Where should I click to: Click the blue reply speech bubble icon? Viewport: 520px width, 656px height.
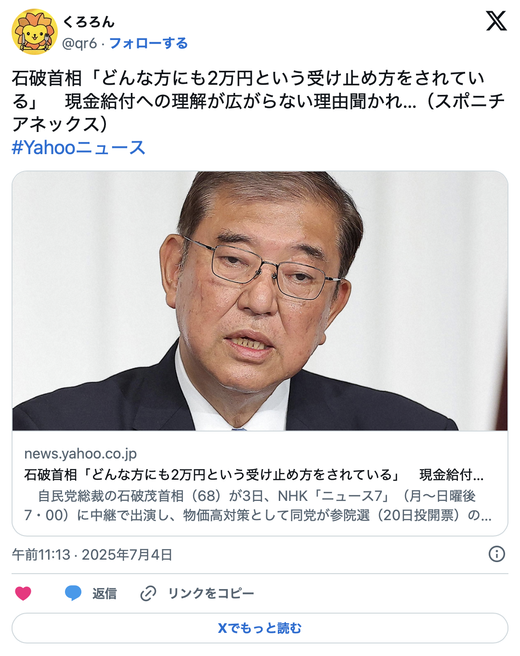[73, 593]
